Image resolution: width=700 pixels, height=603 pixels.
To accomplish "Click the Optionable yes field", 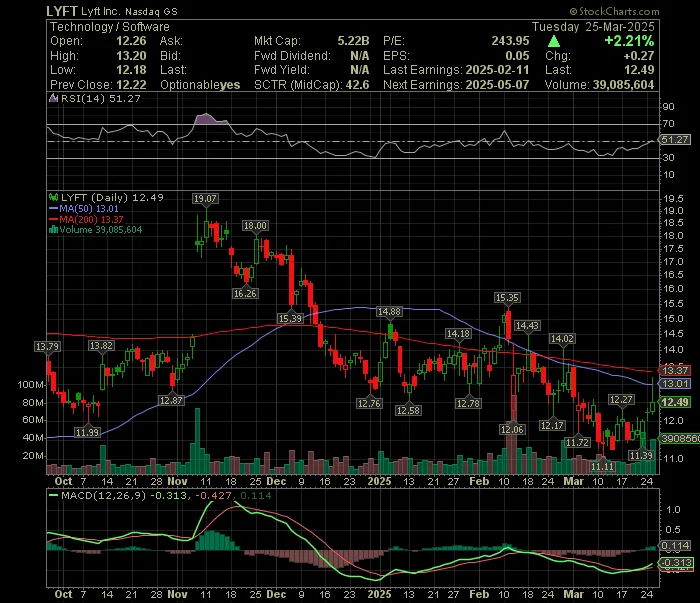I will 200,85.
